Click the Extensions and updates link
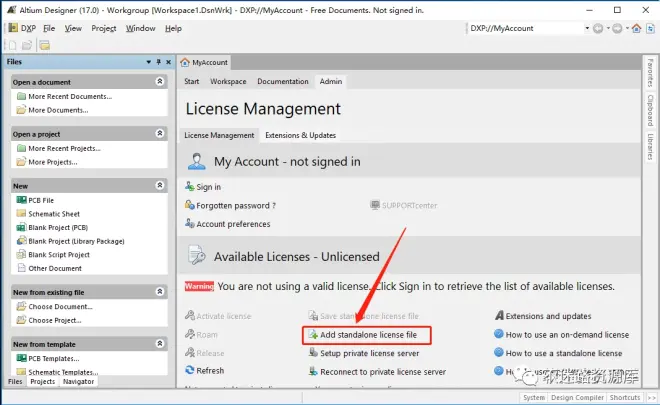660x405 pixels. pos(548,316)
